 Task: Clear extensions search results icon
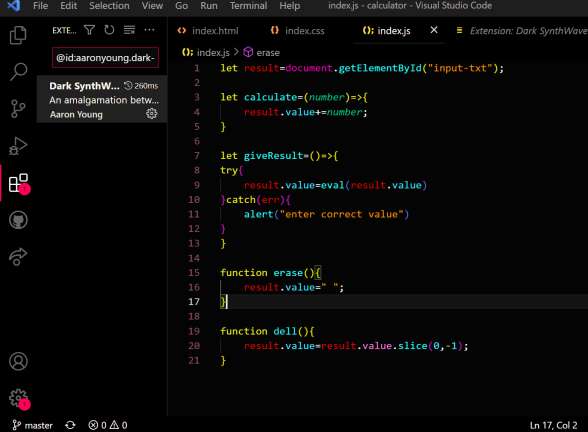(129, 30)
